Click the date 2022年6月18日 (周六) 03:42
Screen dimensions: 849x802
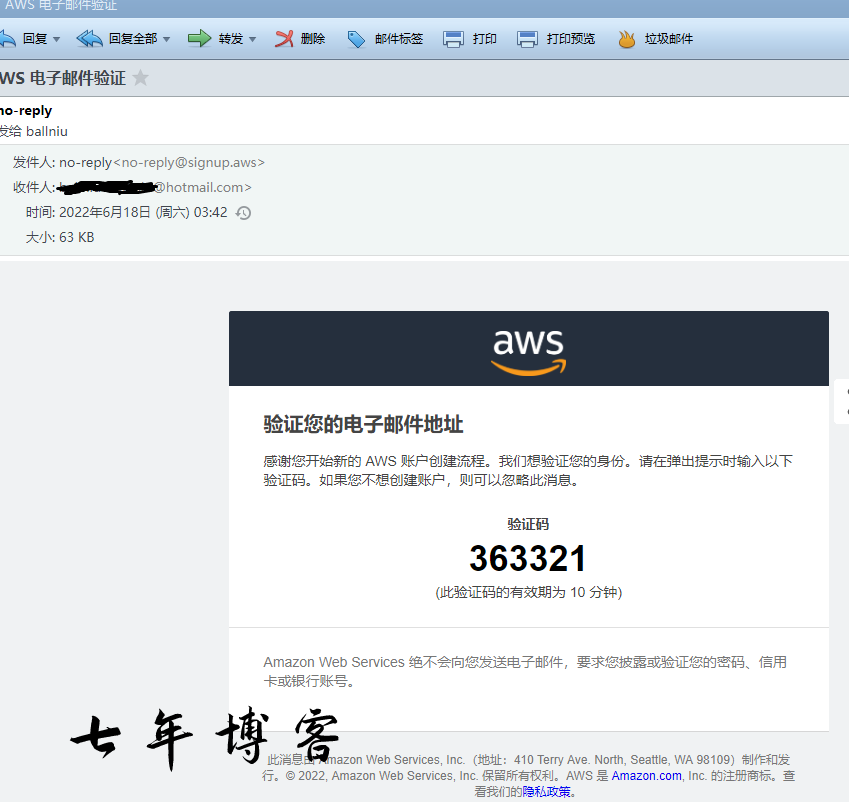(x=143, y=212)
